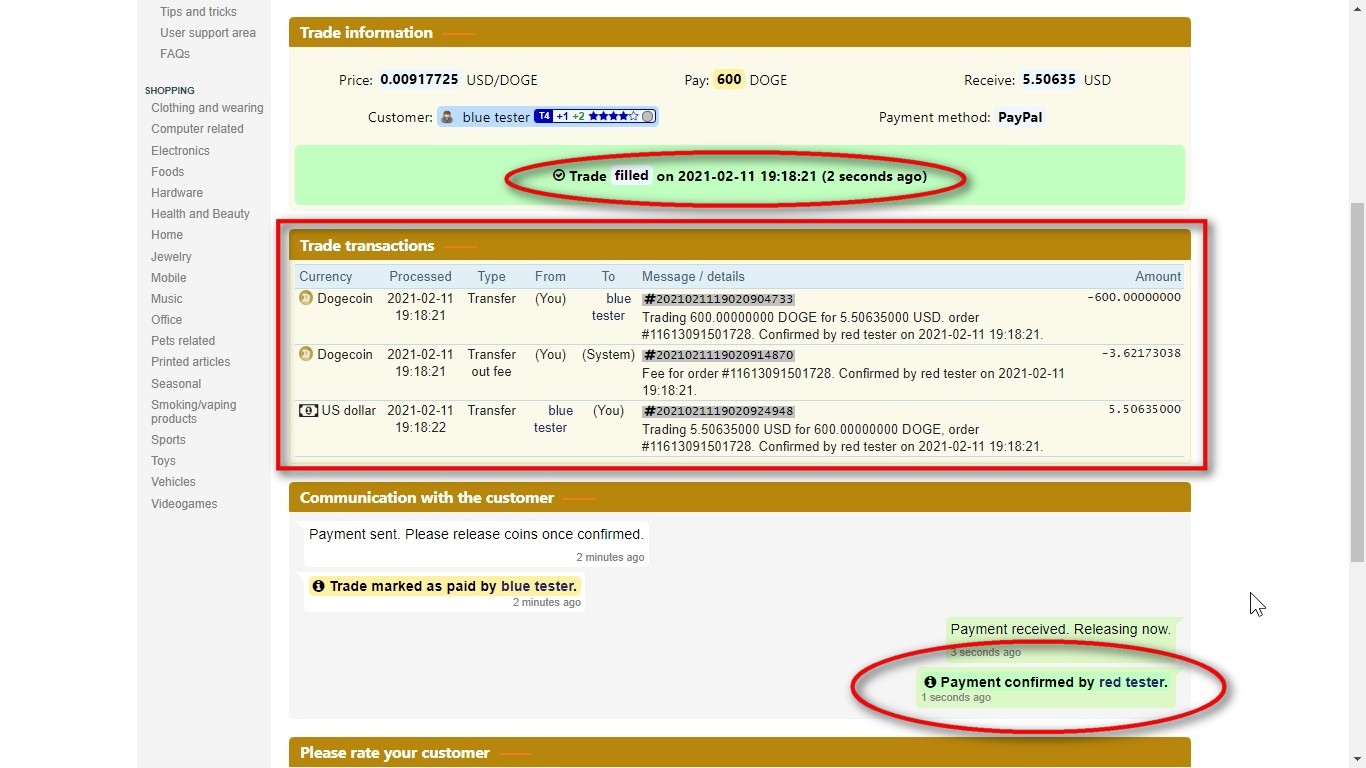Screen dimensions: 1366x768
Task: Click the info icon in Trade marked as paid
Action: pos(318,586)
